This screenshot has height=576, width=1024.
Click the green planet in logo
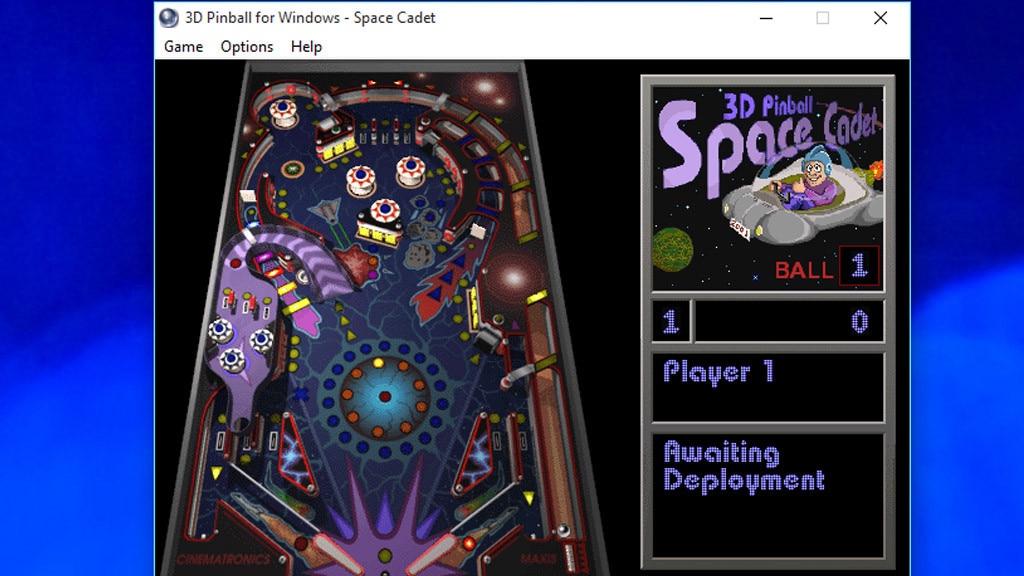click(x=673, y=249)
